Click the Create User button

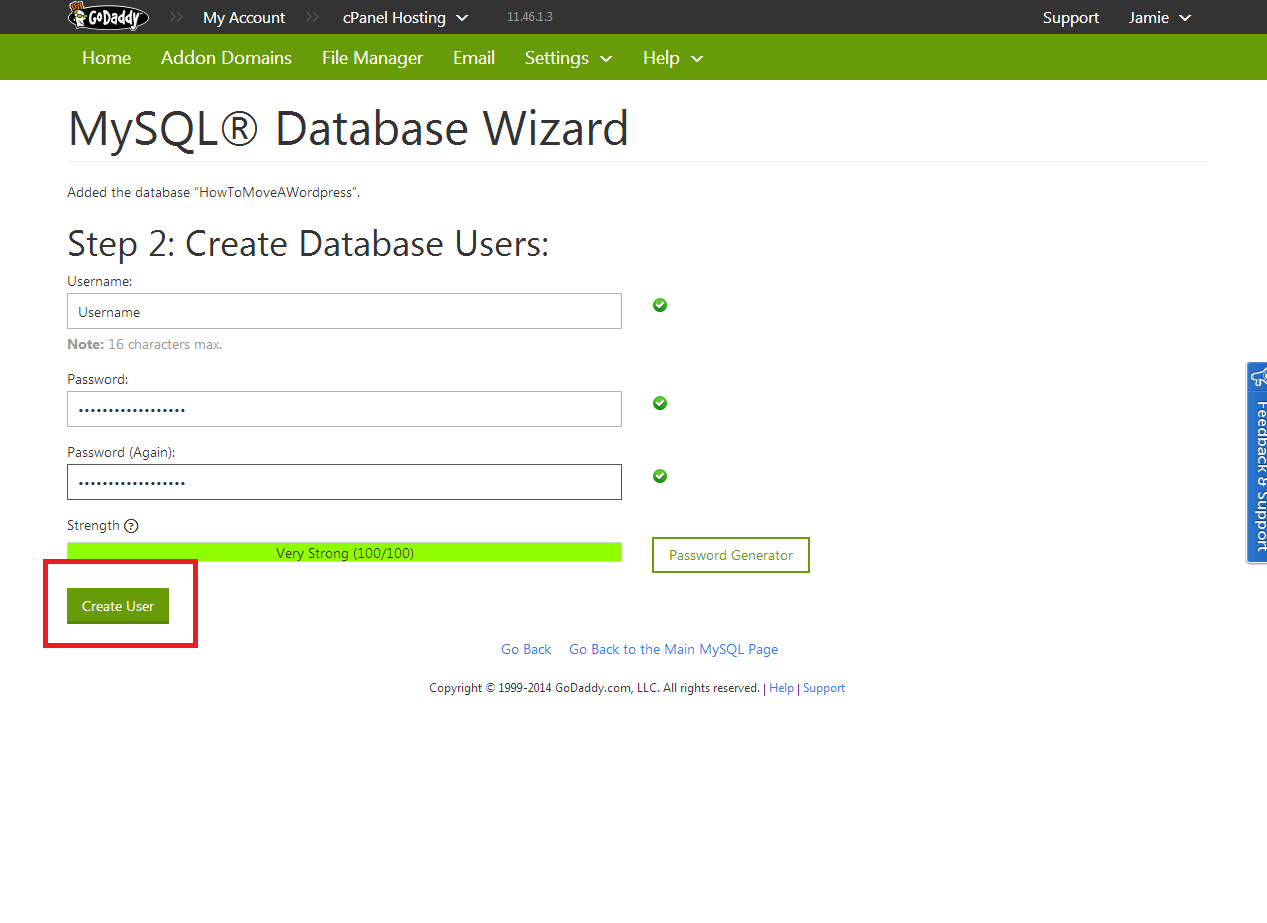118,606
